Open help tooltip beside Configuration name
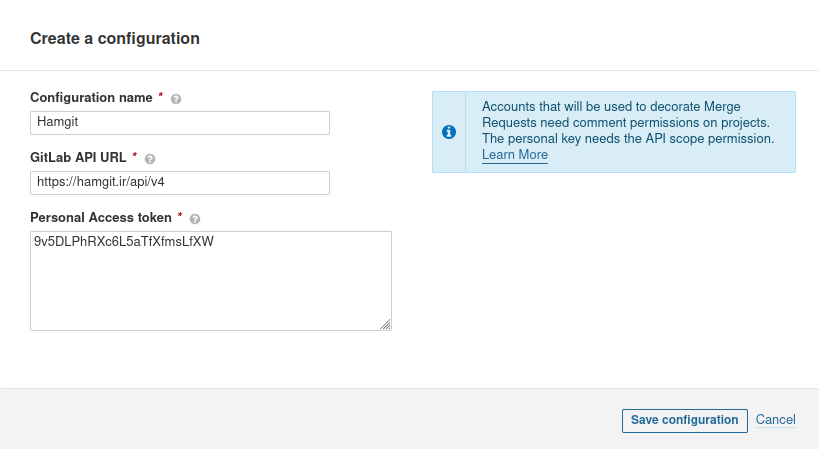 (x=176, y=99)
